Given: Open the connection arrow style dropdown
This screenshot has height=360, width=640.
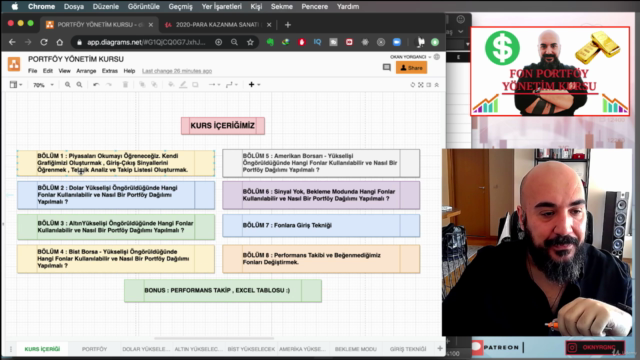Looking at the screenshot, I should pos(214,85).
